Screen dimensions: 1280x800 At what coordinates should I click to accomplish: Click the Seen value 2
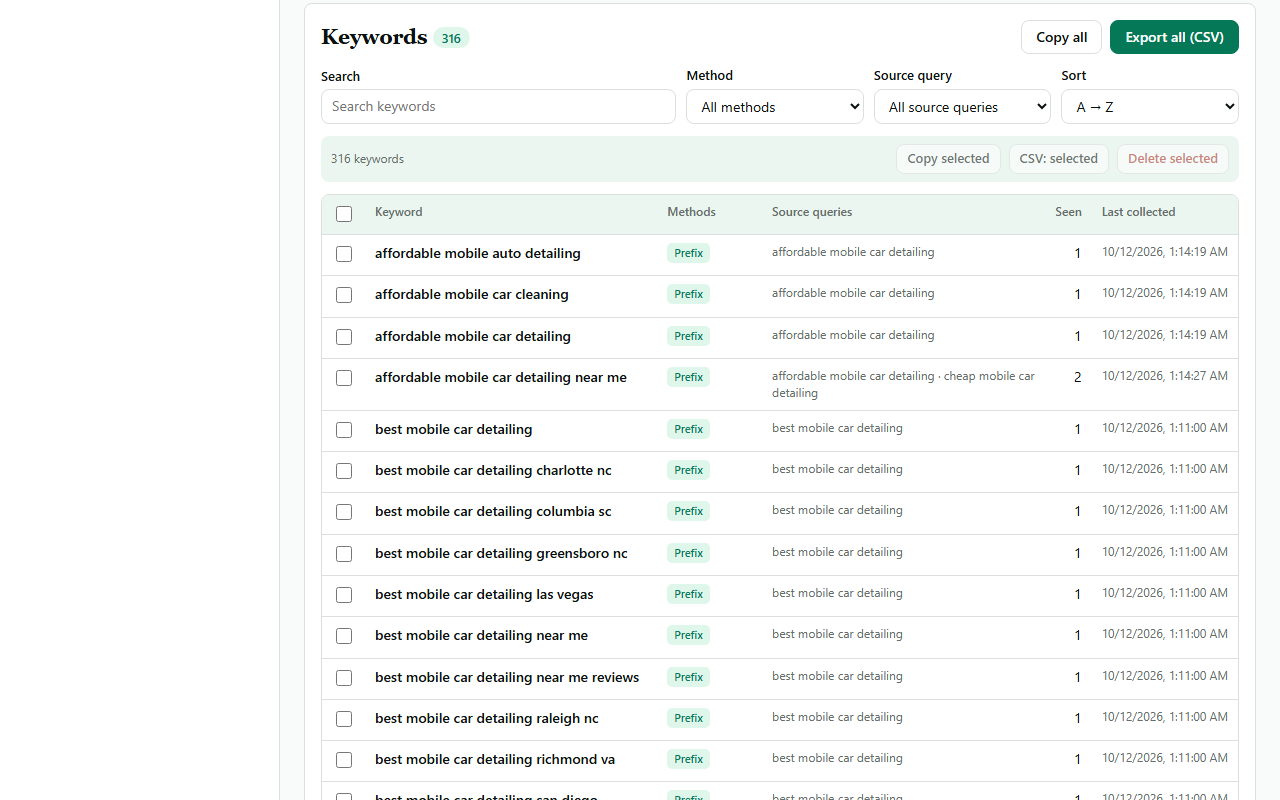(x=1077, y=377)
